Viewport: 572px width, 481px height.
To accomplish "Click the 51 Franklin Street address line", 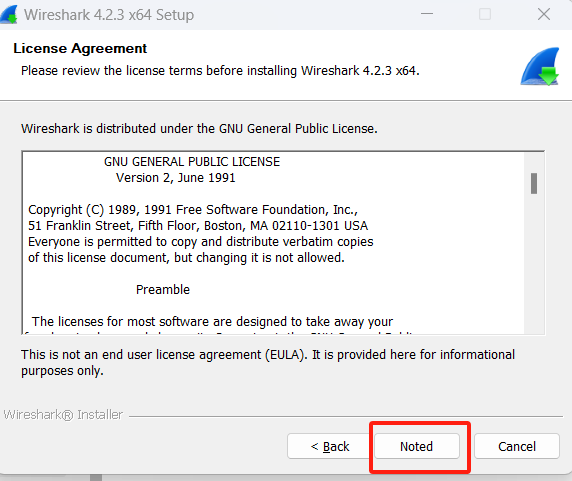I will 198,226.
